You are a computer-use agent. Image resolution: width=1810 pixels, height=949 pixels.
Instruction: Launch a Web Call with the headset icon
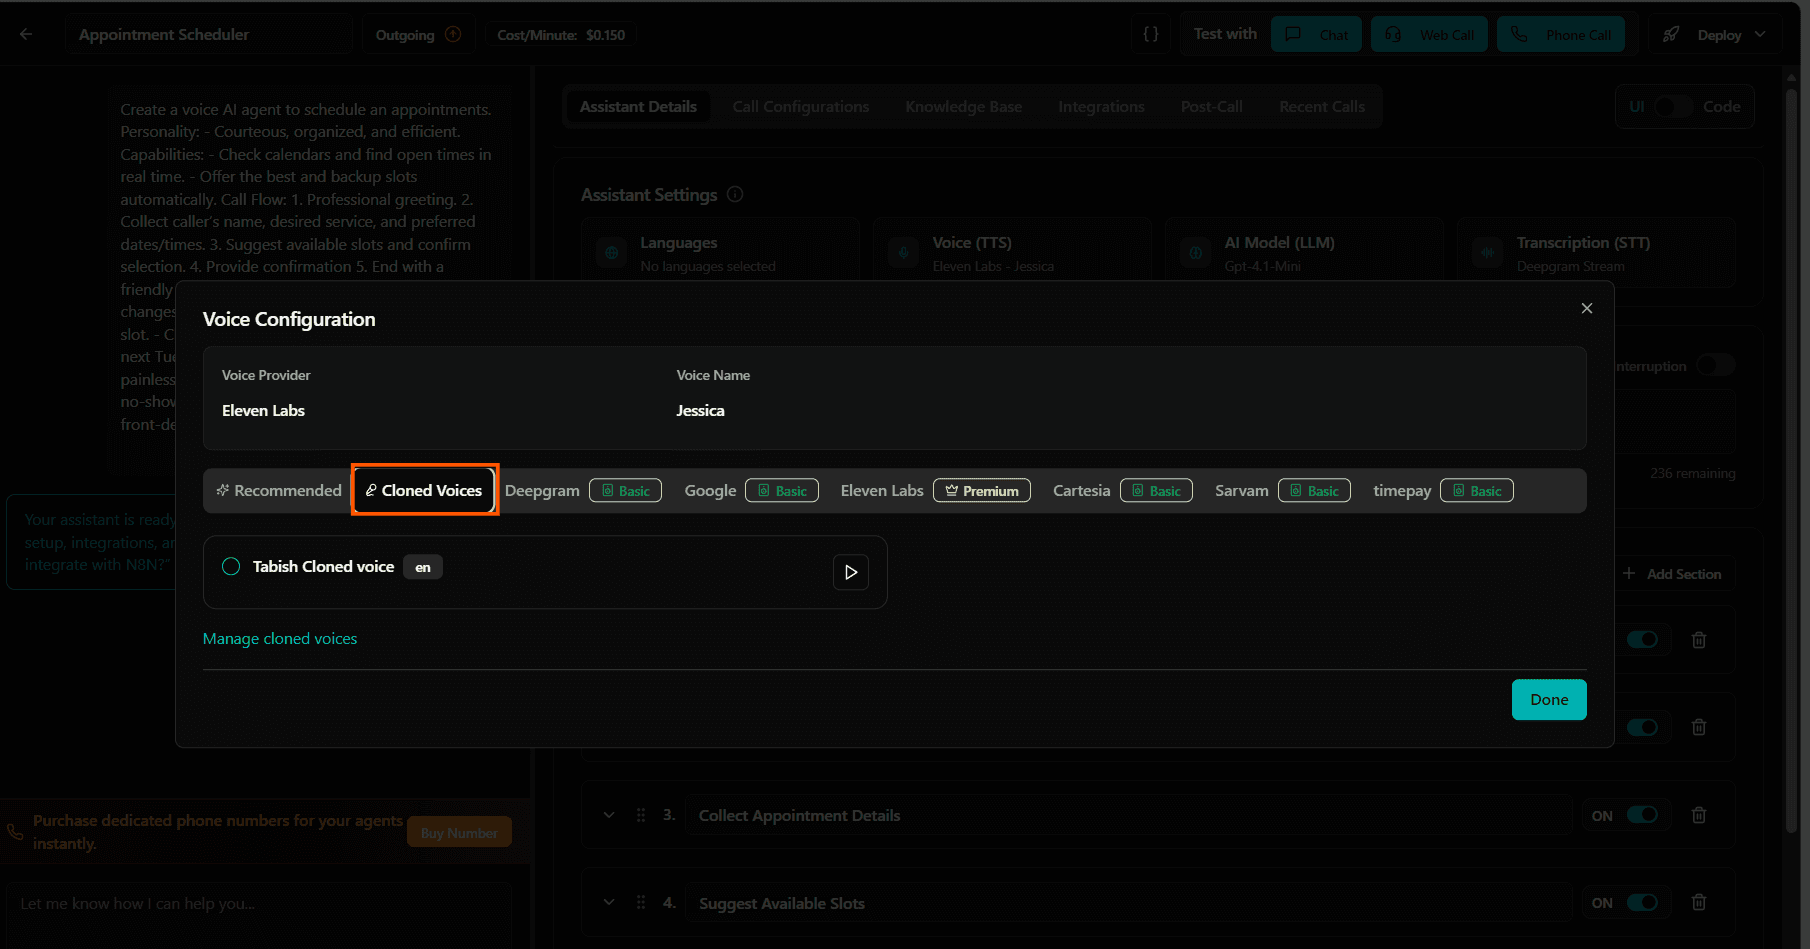click(1392, 33)
